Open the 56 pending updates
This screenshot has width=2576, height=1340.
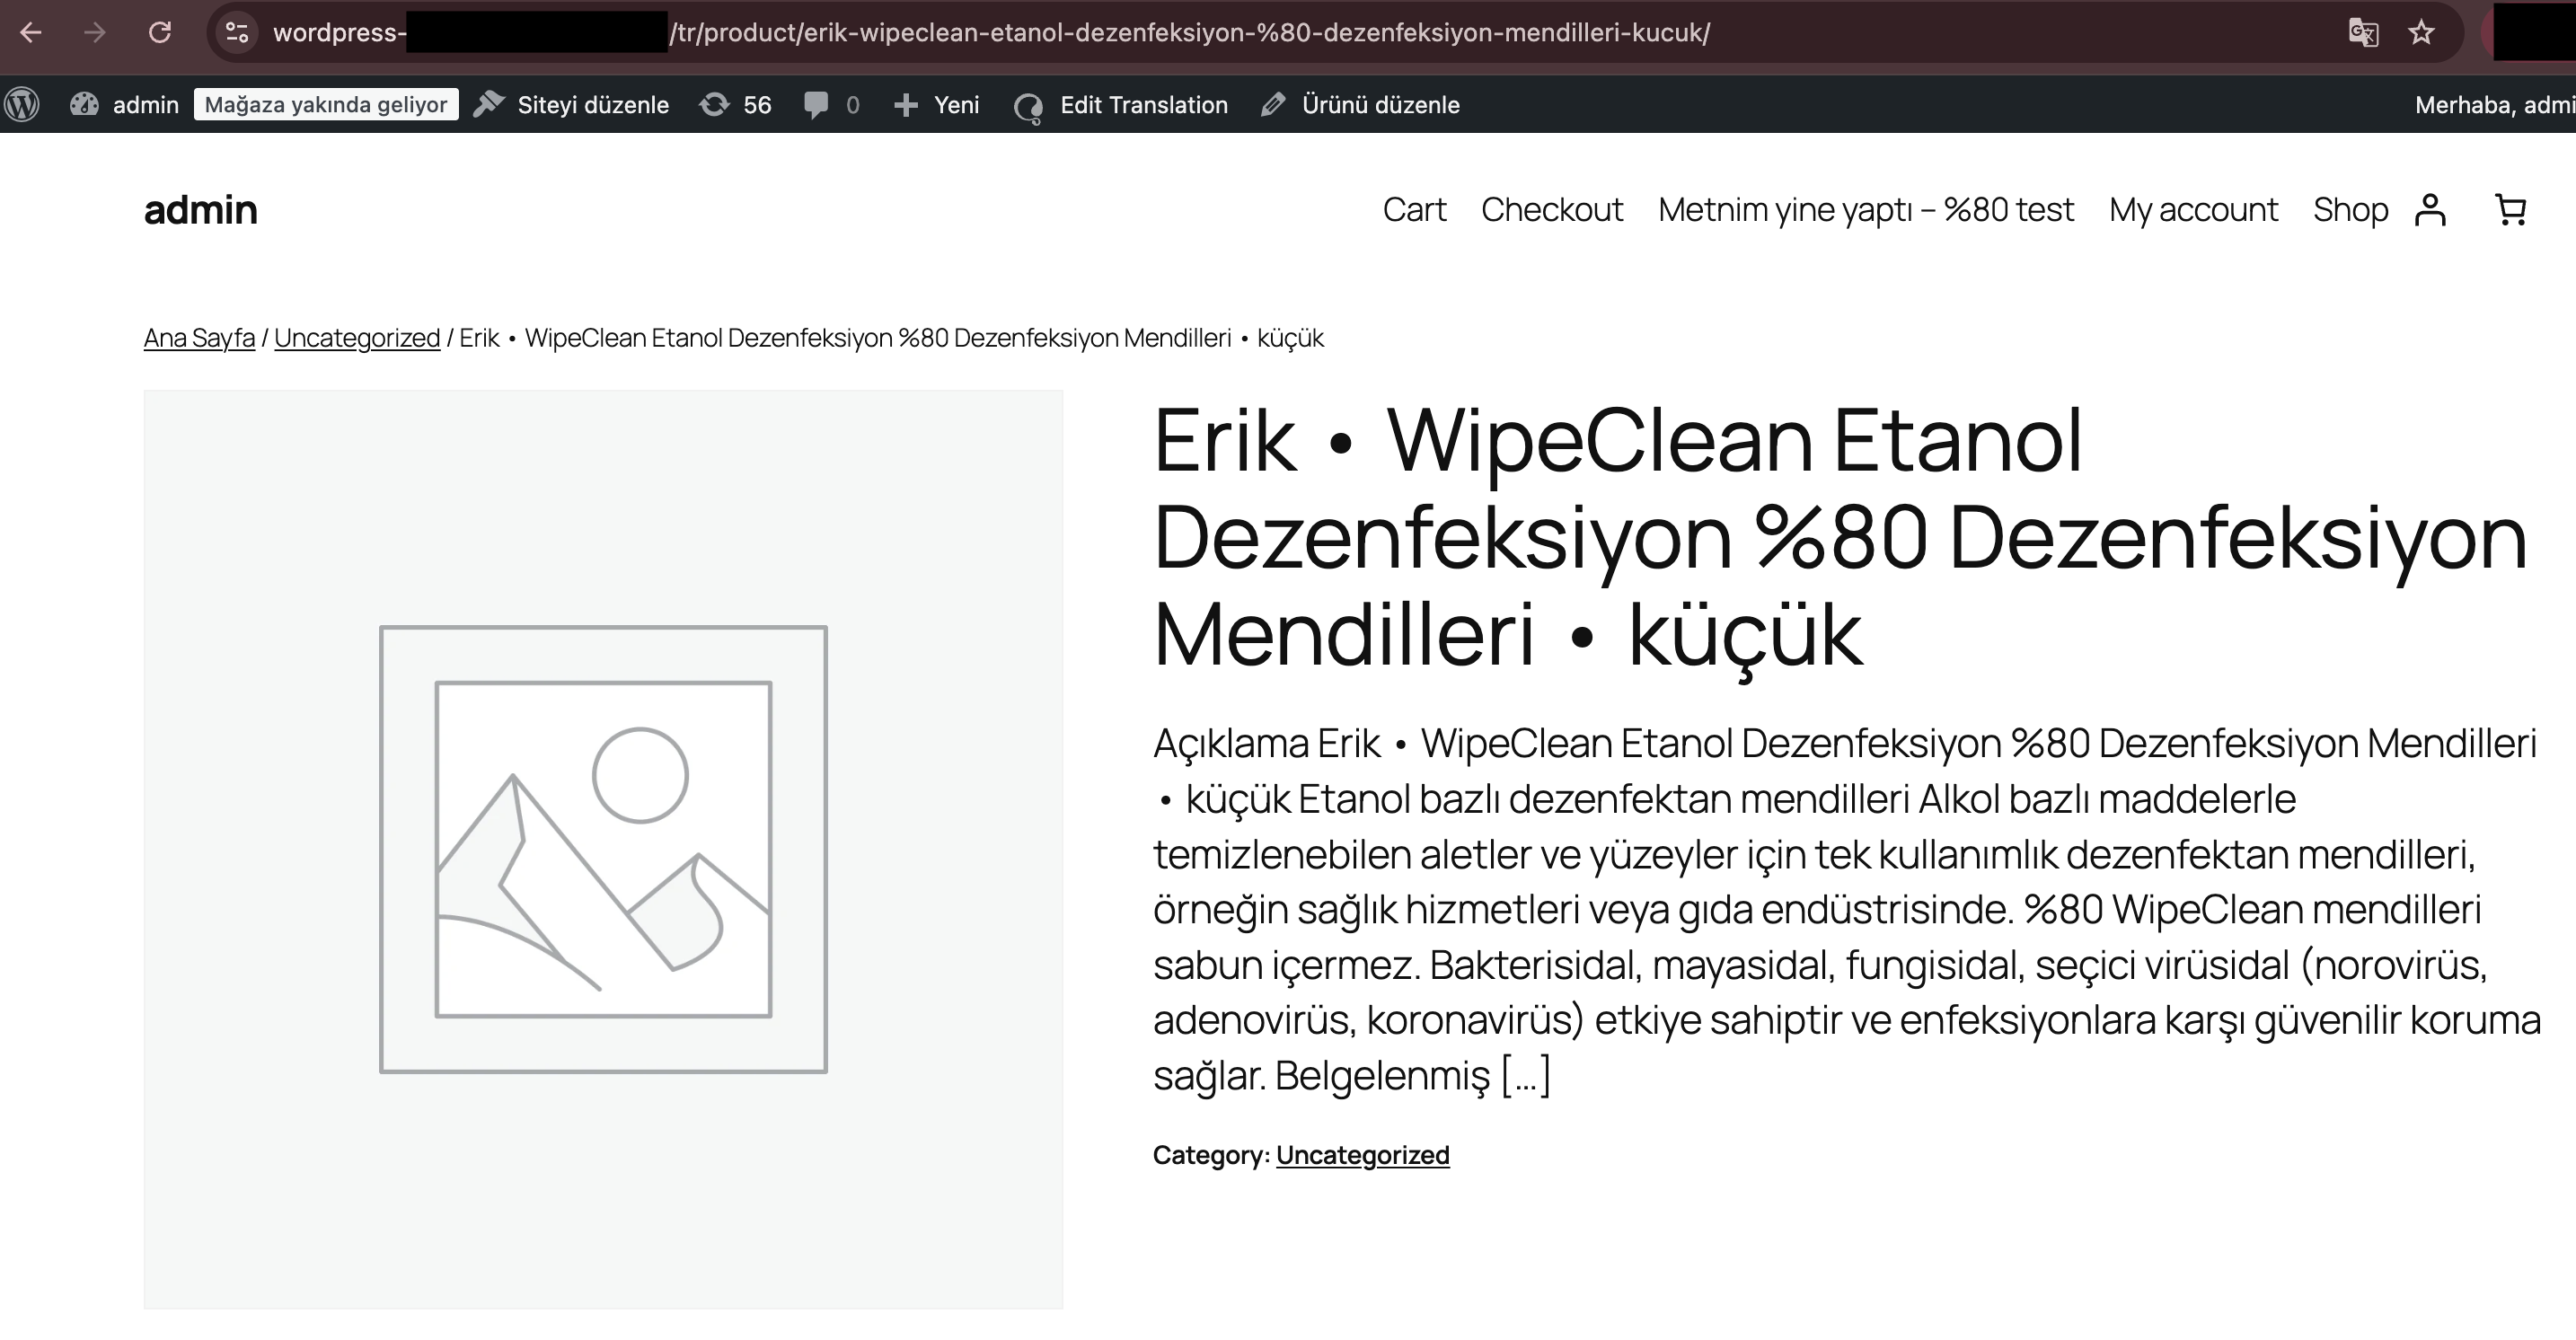(736, 105)
